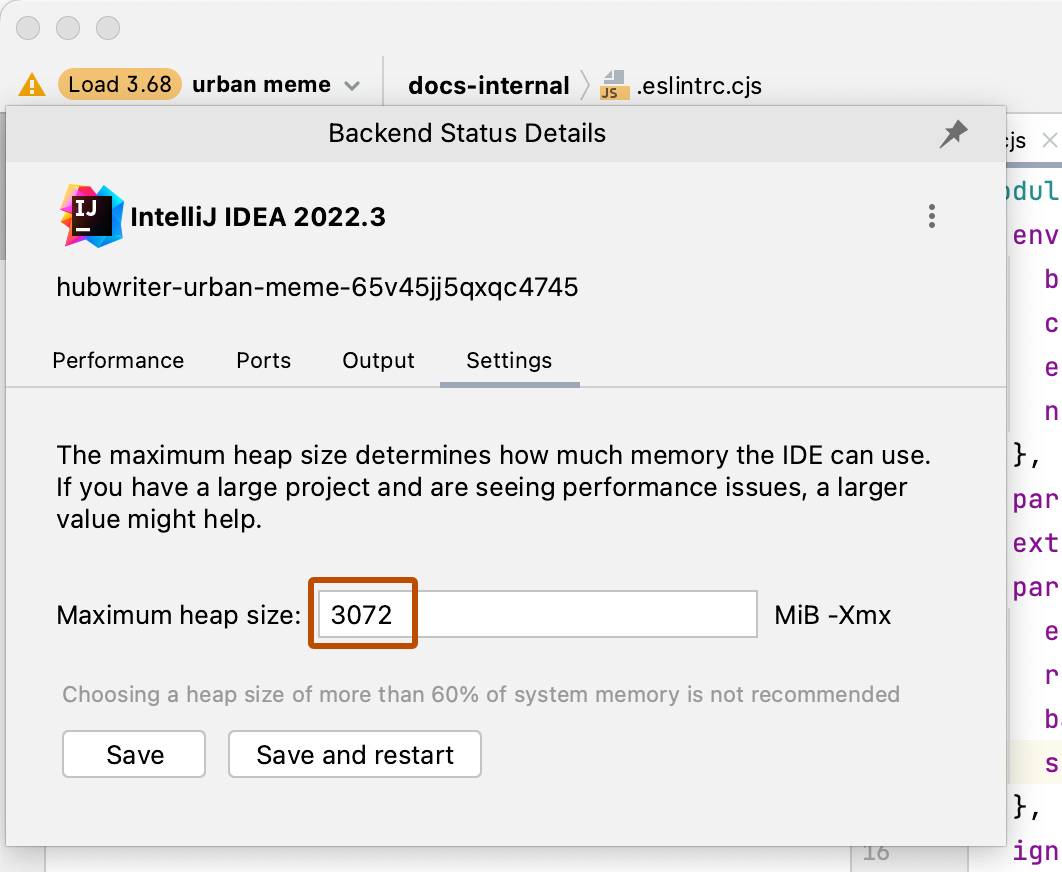Click the JS file type icon
1062x872 pixels.
pos(614,86)
